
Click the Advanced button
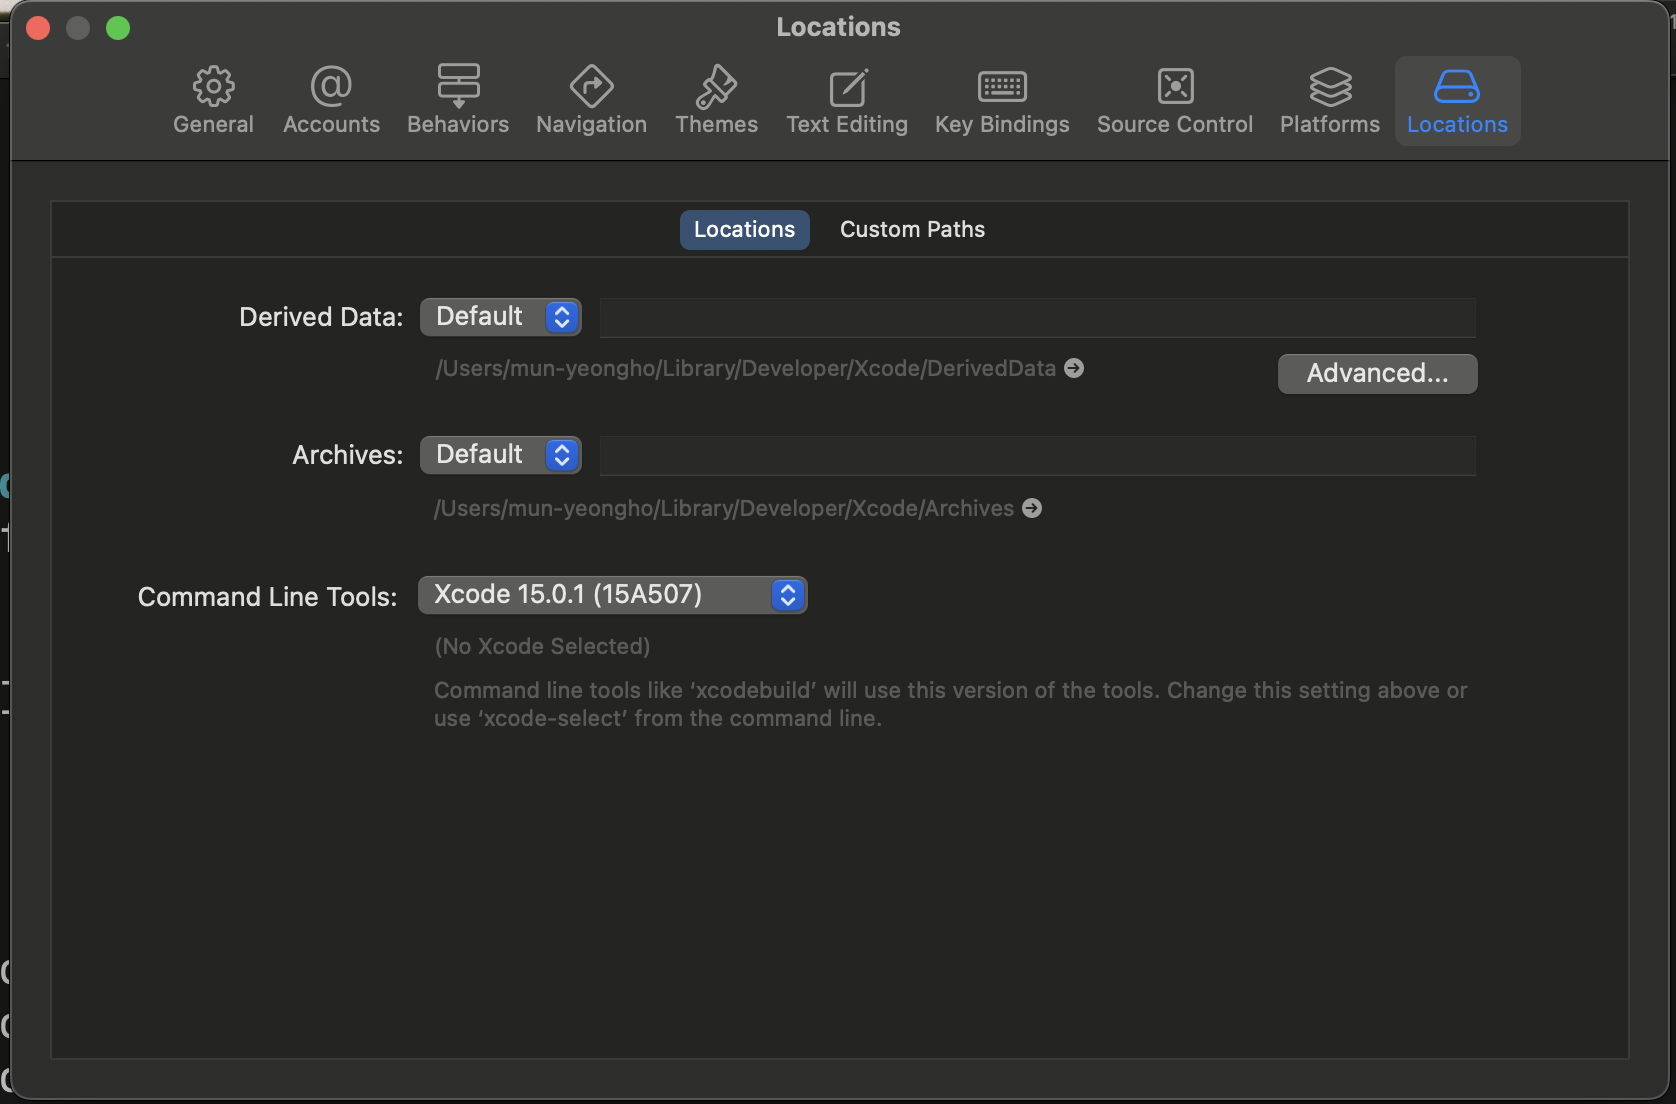(x=1377, y=373)
